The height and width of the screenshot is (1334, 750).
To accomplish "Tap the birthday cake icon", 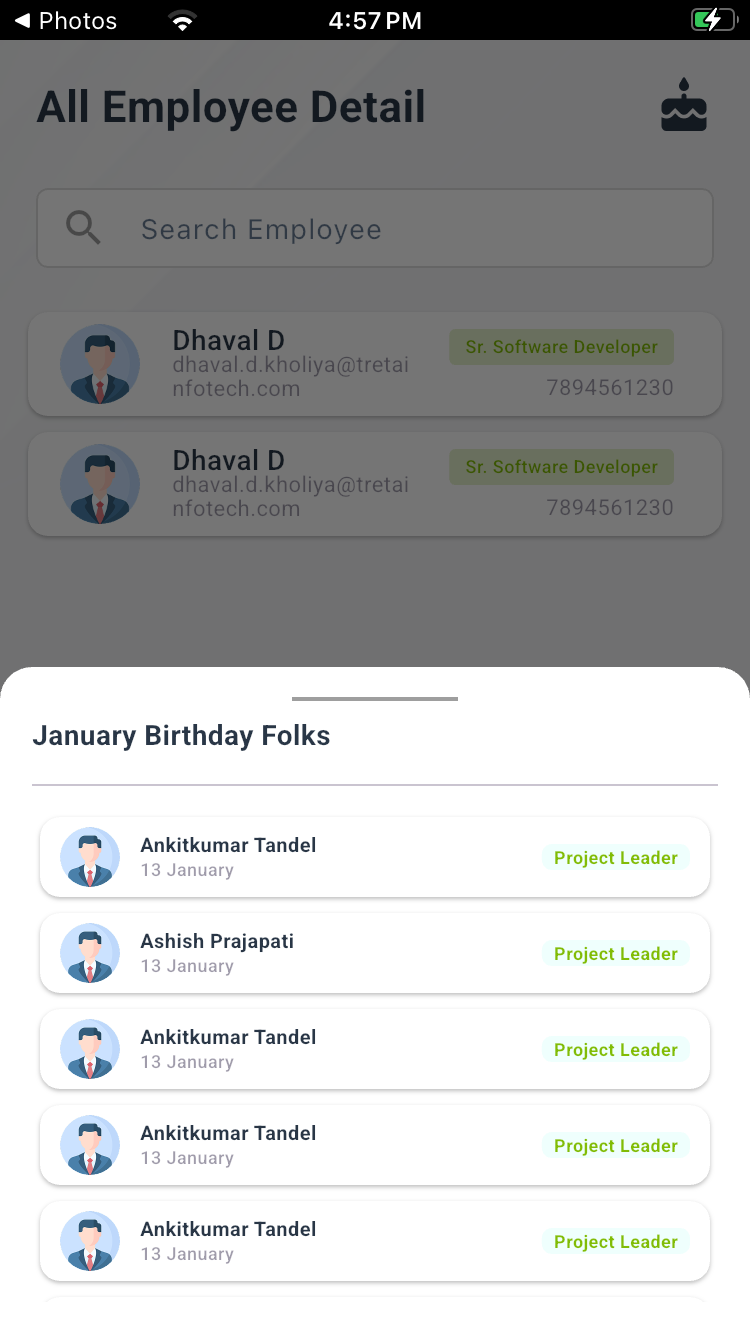I will 684,106.
